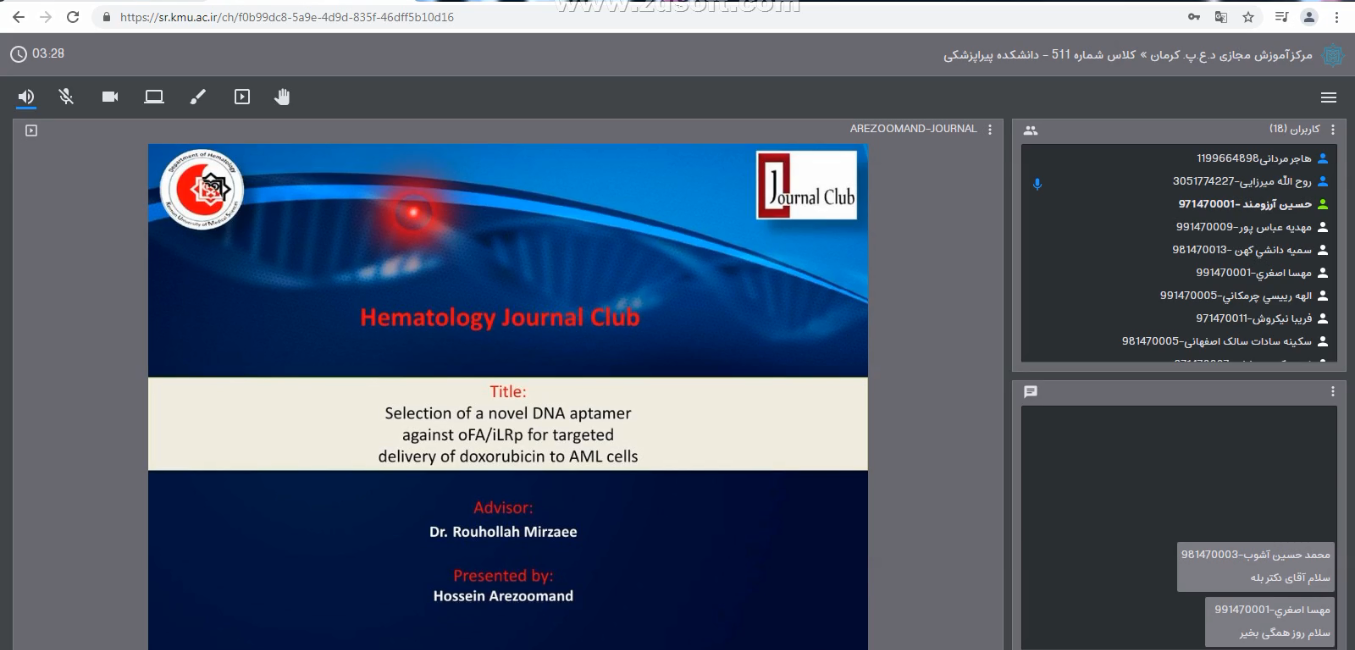Reload the page with browser refresh button
Image resolution: width=1355 pixels, height=650 pixels.
[72, 17]
